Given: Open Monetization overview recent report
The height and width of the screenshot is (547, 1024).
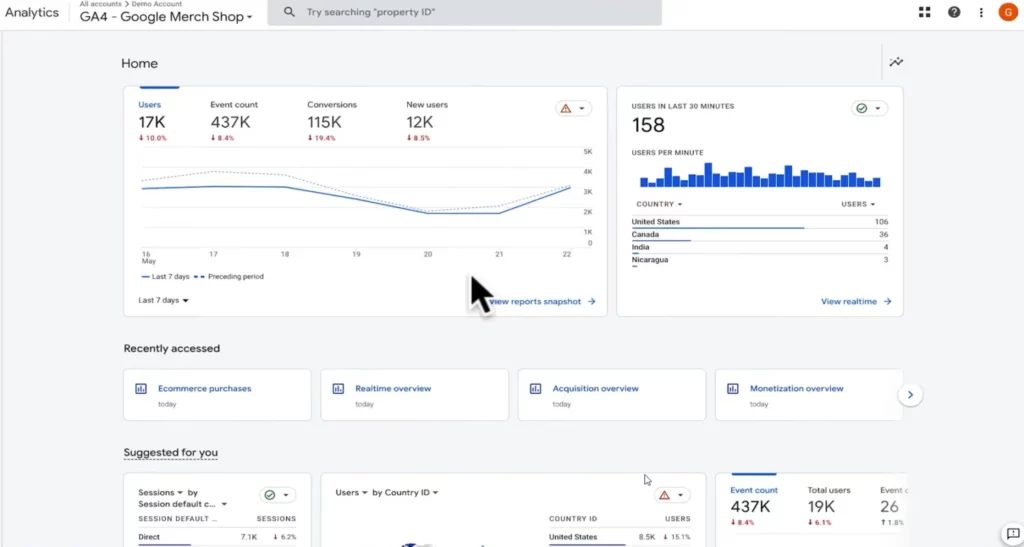Looking at the screenshot, I should 809,394.
